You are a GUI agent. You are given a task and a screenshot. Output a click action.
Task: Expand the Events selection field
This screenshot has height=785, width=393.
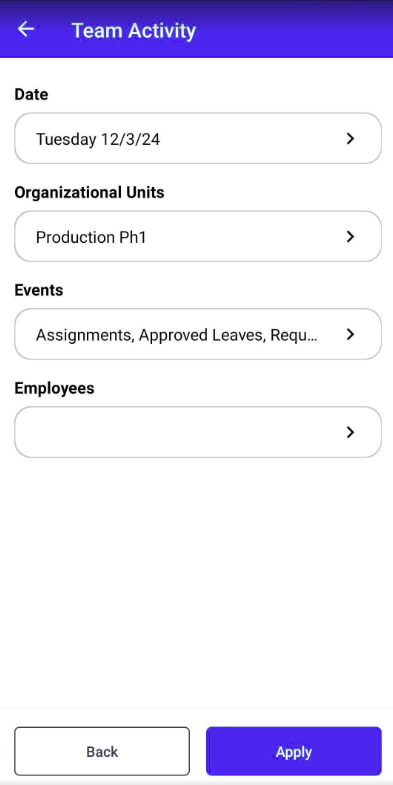tap(198, 334)
